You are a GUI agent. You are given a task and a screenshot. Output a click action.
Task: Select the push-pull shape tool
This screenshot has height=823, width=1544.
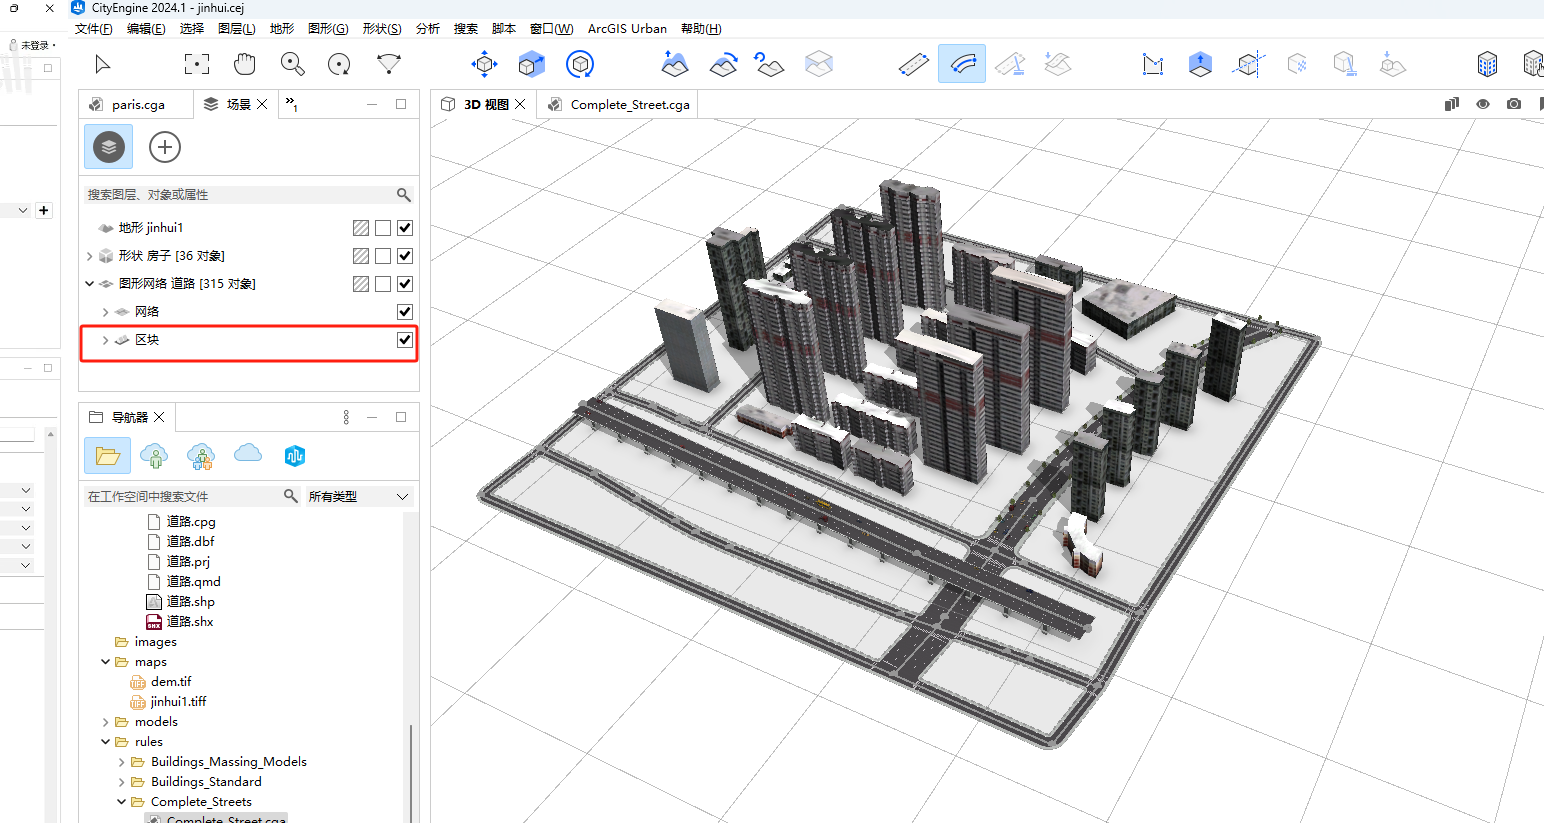[1200, 65]
